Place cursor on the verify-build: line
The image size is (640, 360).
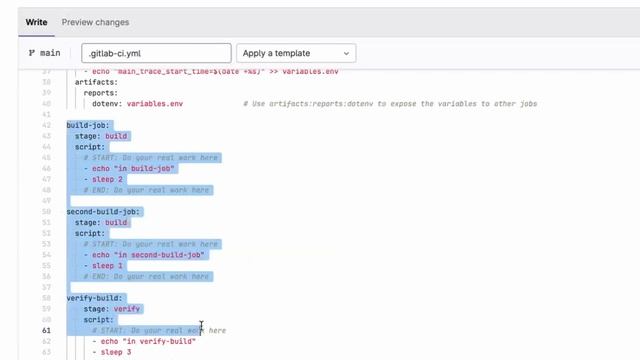coord(94,298)
